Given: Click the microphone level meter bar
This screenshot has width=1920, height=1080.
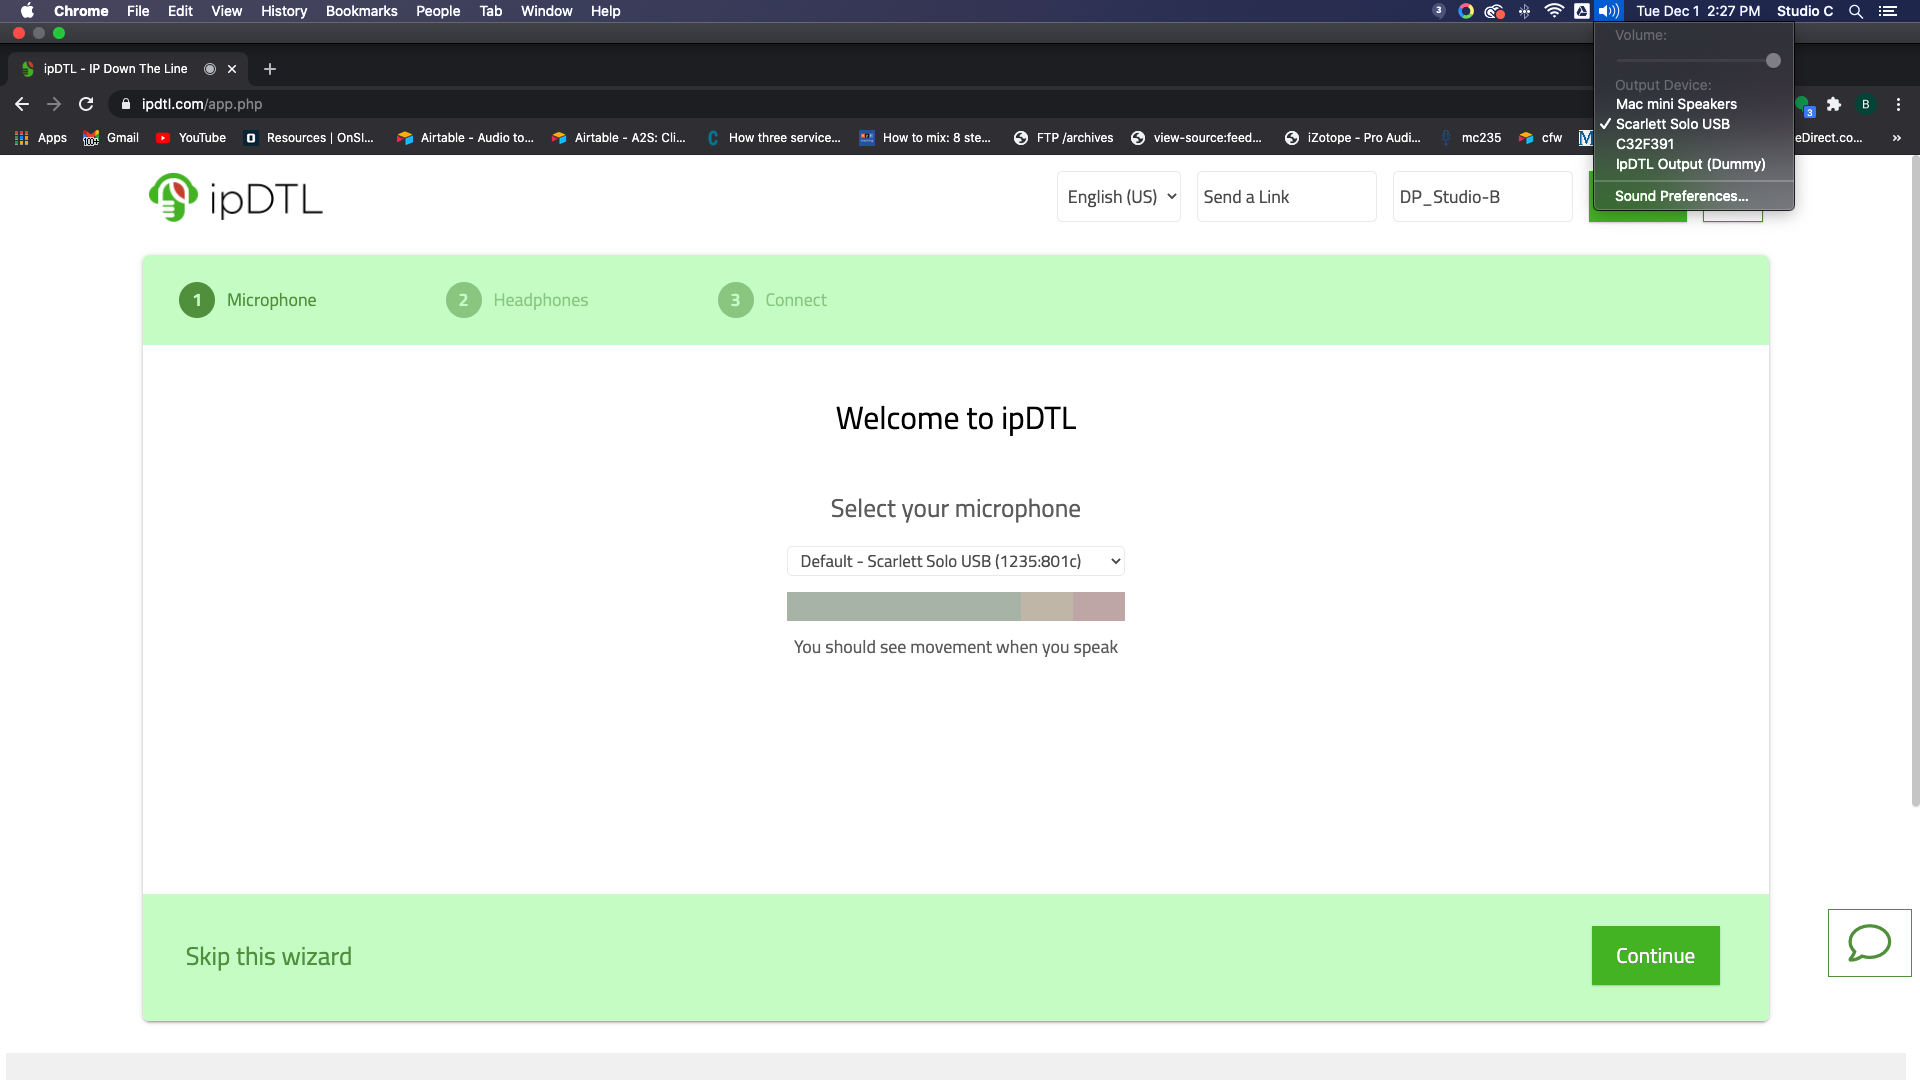Looking at the screenshot, I should click(956, 606).
